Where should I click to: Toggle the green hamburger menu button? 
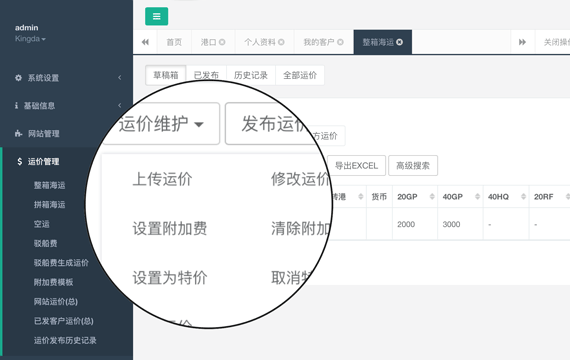pos(156,16)
